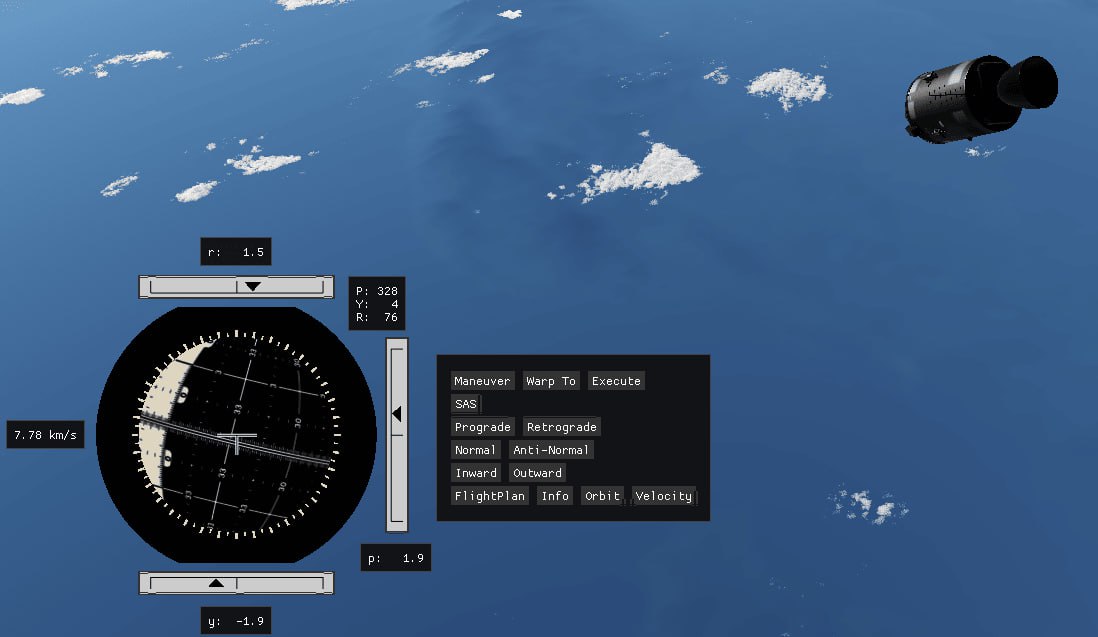Image resolution: width=1098 pixels, height=637 pixels.
Task: Select the Prograde orientation mode
Action: point(482,427)
